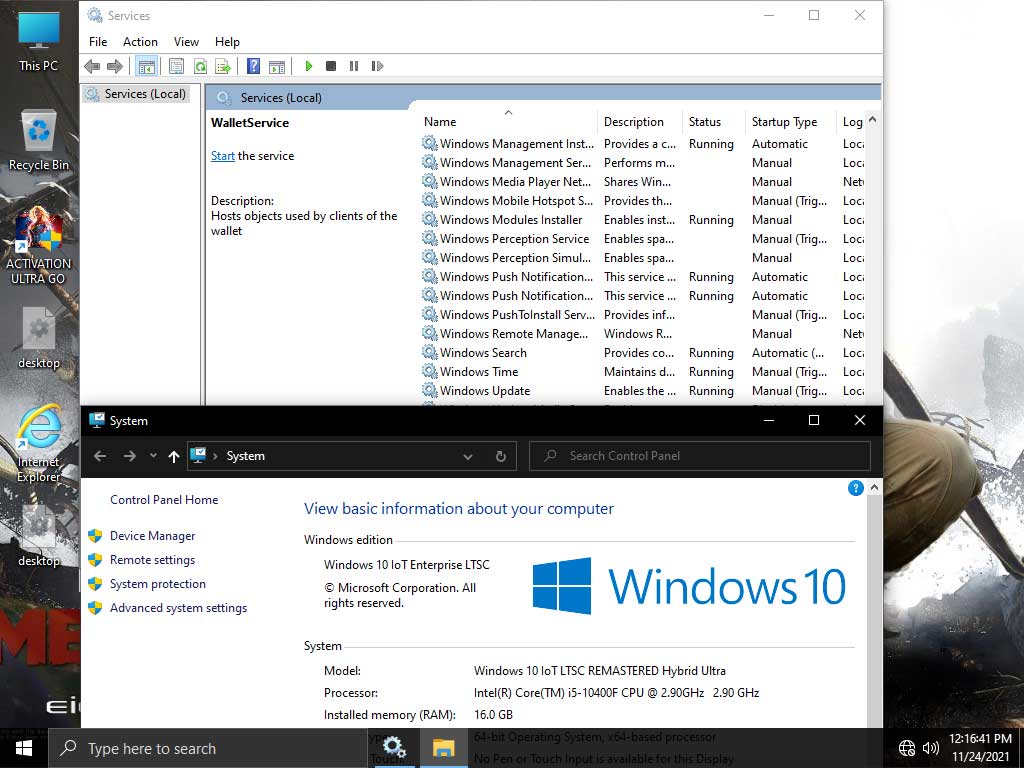Select Windows Perception Service row
The width and height of the screenshot is (1024, 768).
click(643, 238)
